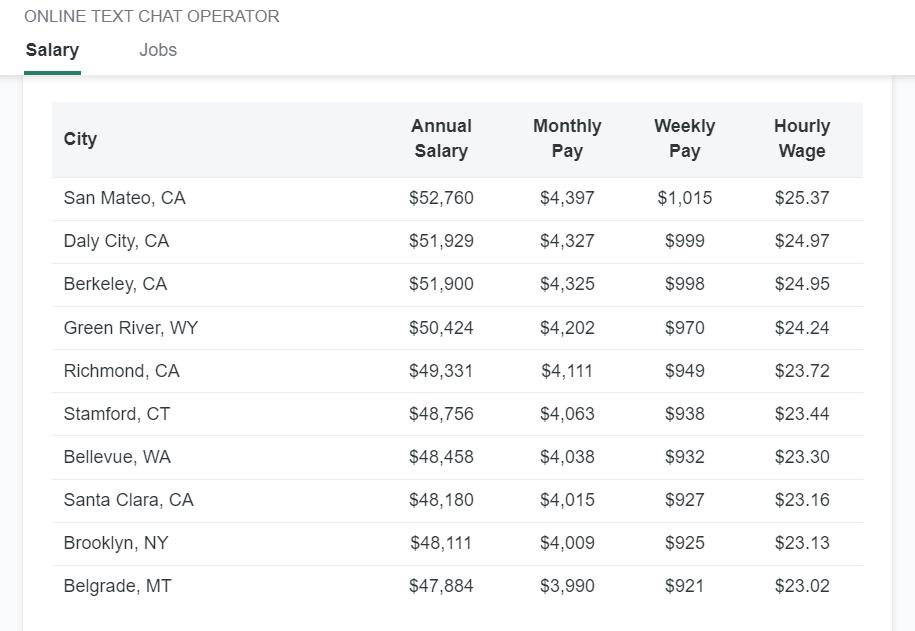The image size is (915, 631).
Task: Click the $4,063 monthly pay value
Action: coord(567,414)
